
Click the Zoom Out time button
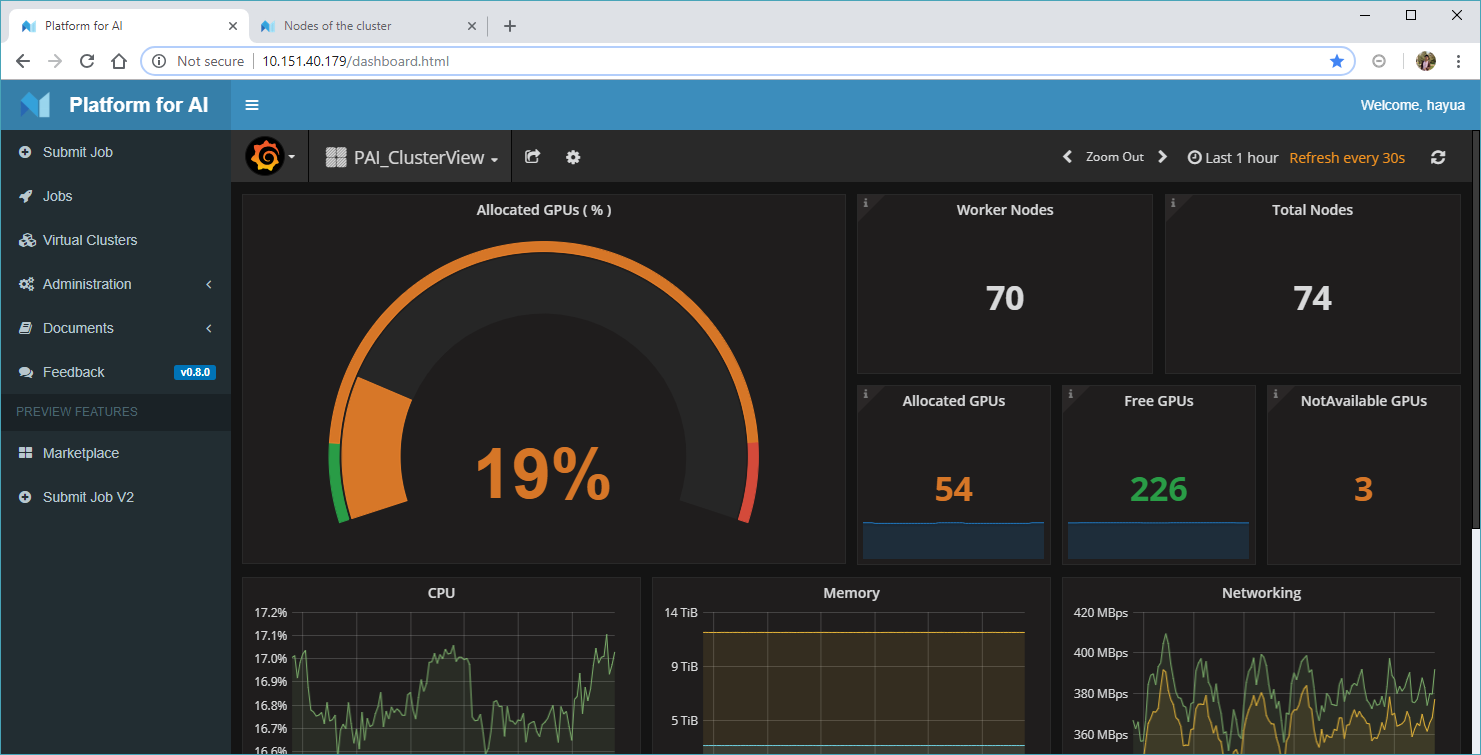pyautogui.click(x=1115, y=157)
